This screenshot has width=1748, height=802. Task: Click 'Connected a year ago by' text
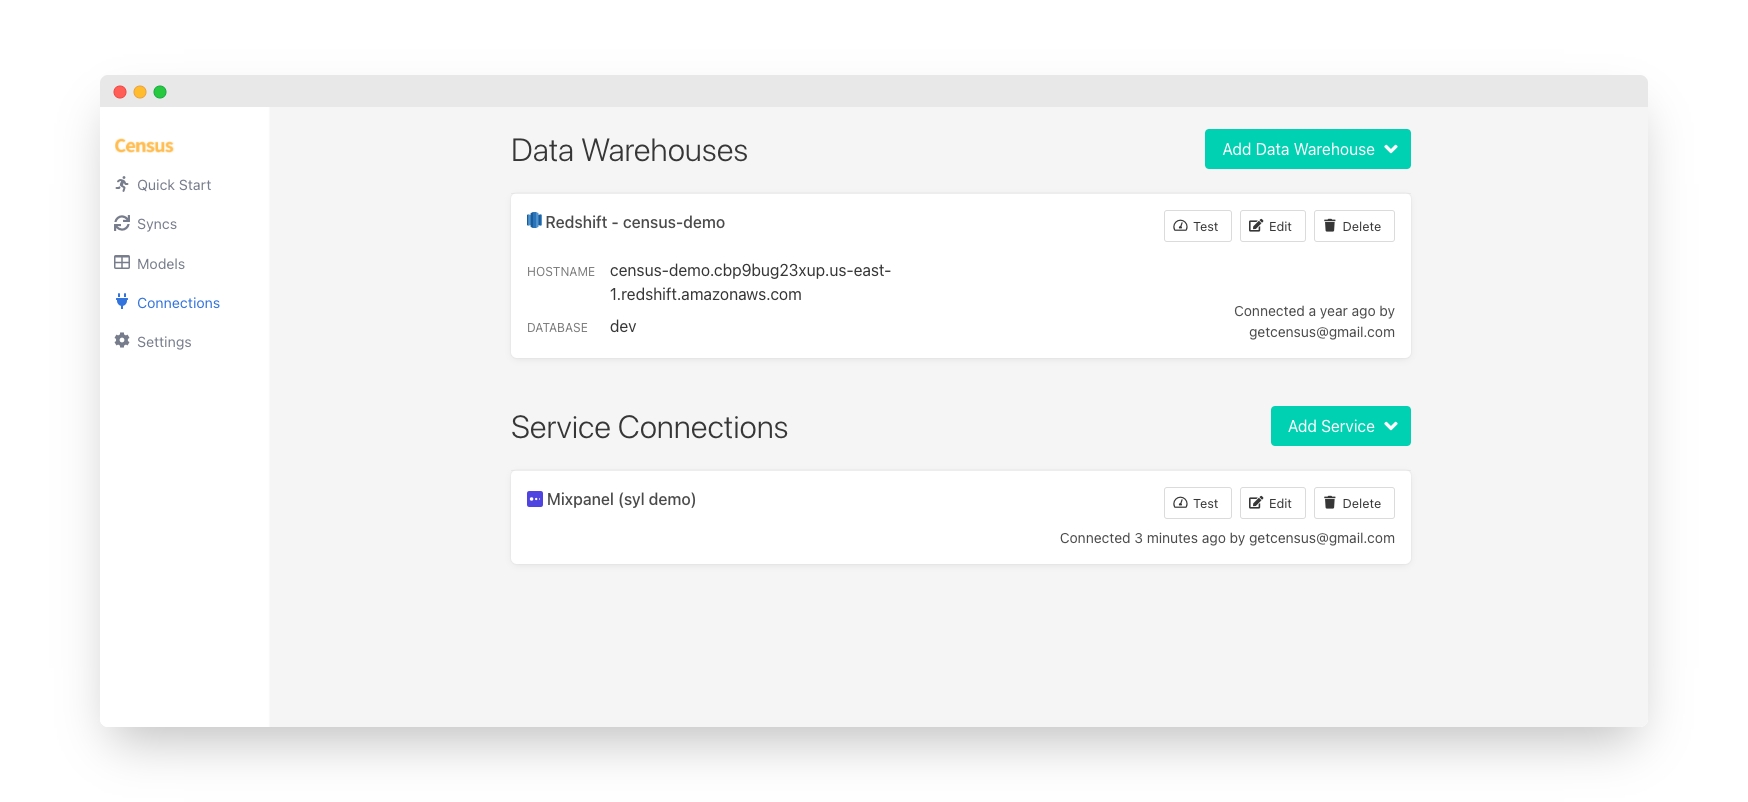click(x=1314, y=311)
